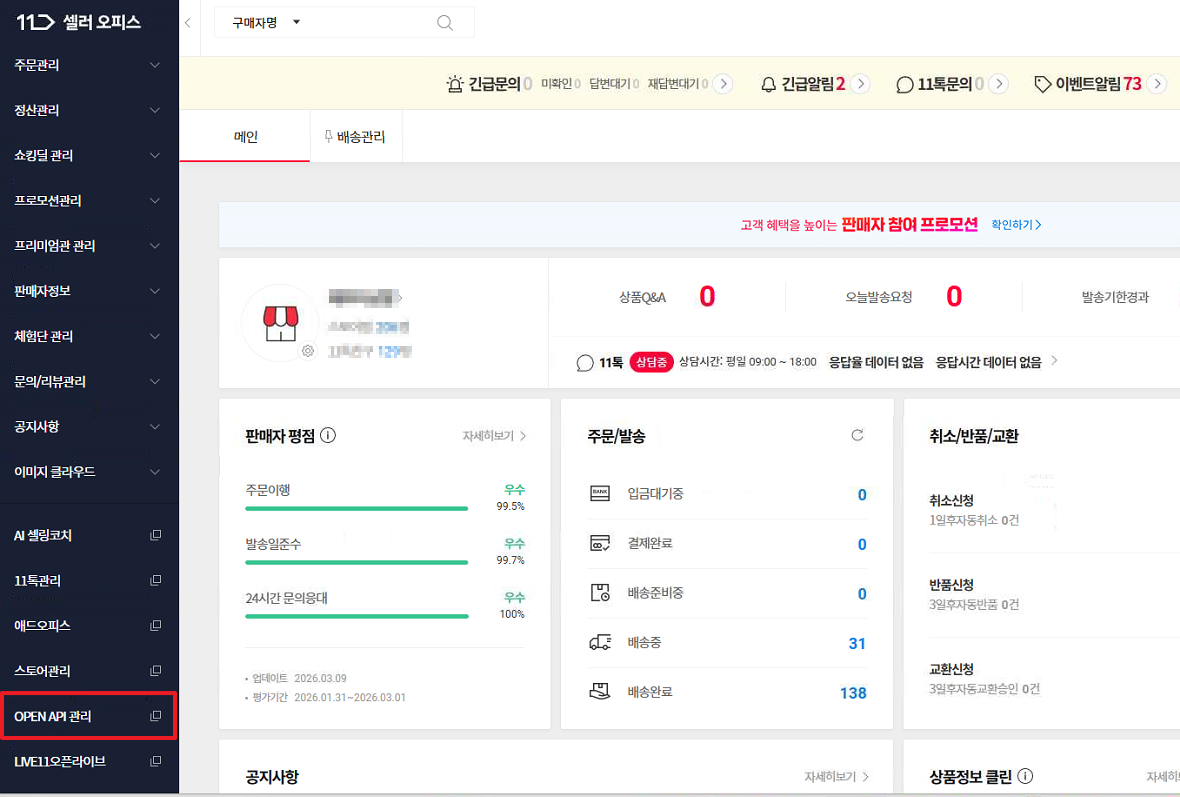
Task: Open the seller rating info icon
Action: tap(328, 435)
